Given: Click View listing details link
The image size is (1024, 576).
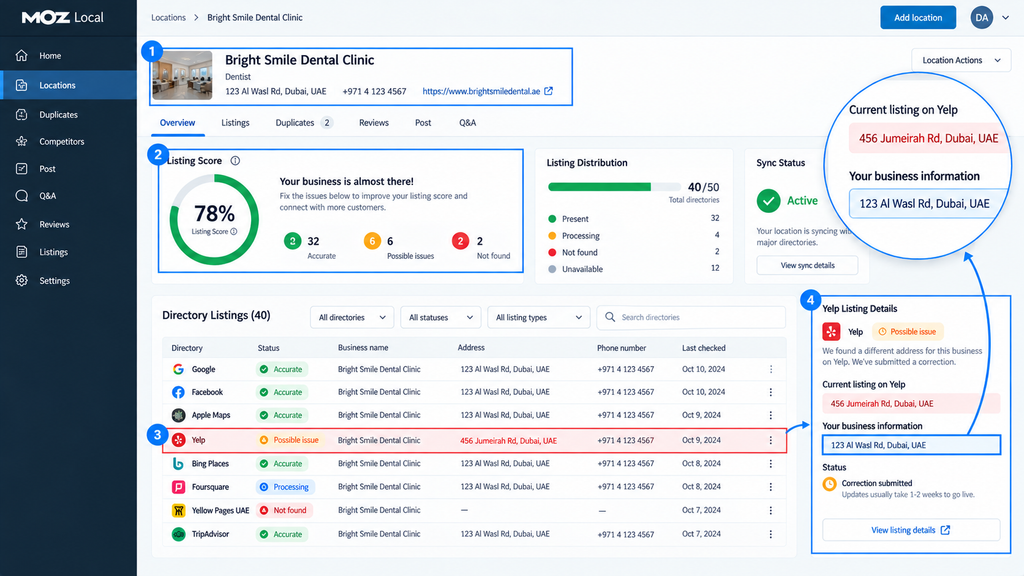Looking at the screenshot, I should pyautogui.click(x=910, y=530).
